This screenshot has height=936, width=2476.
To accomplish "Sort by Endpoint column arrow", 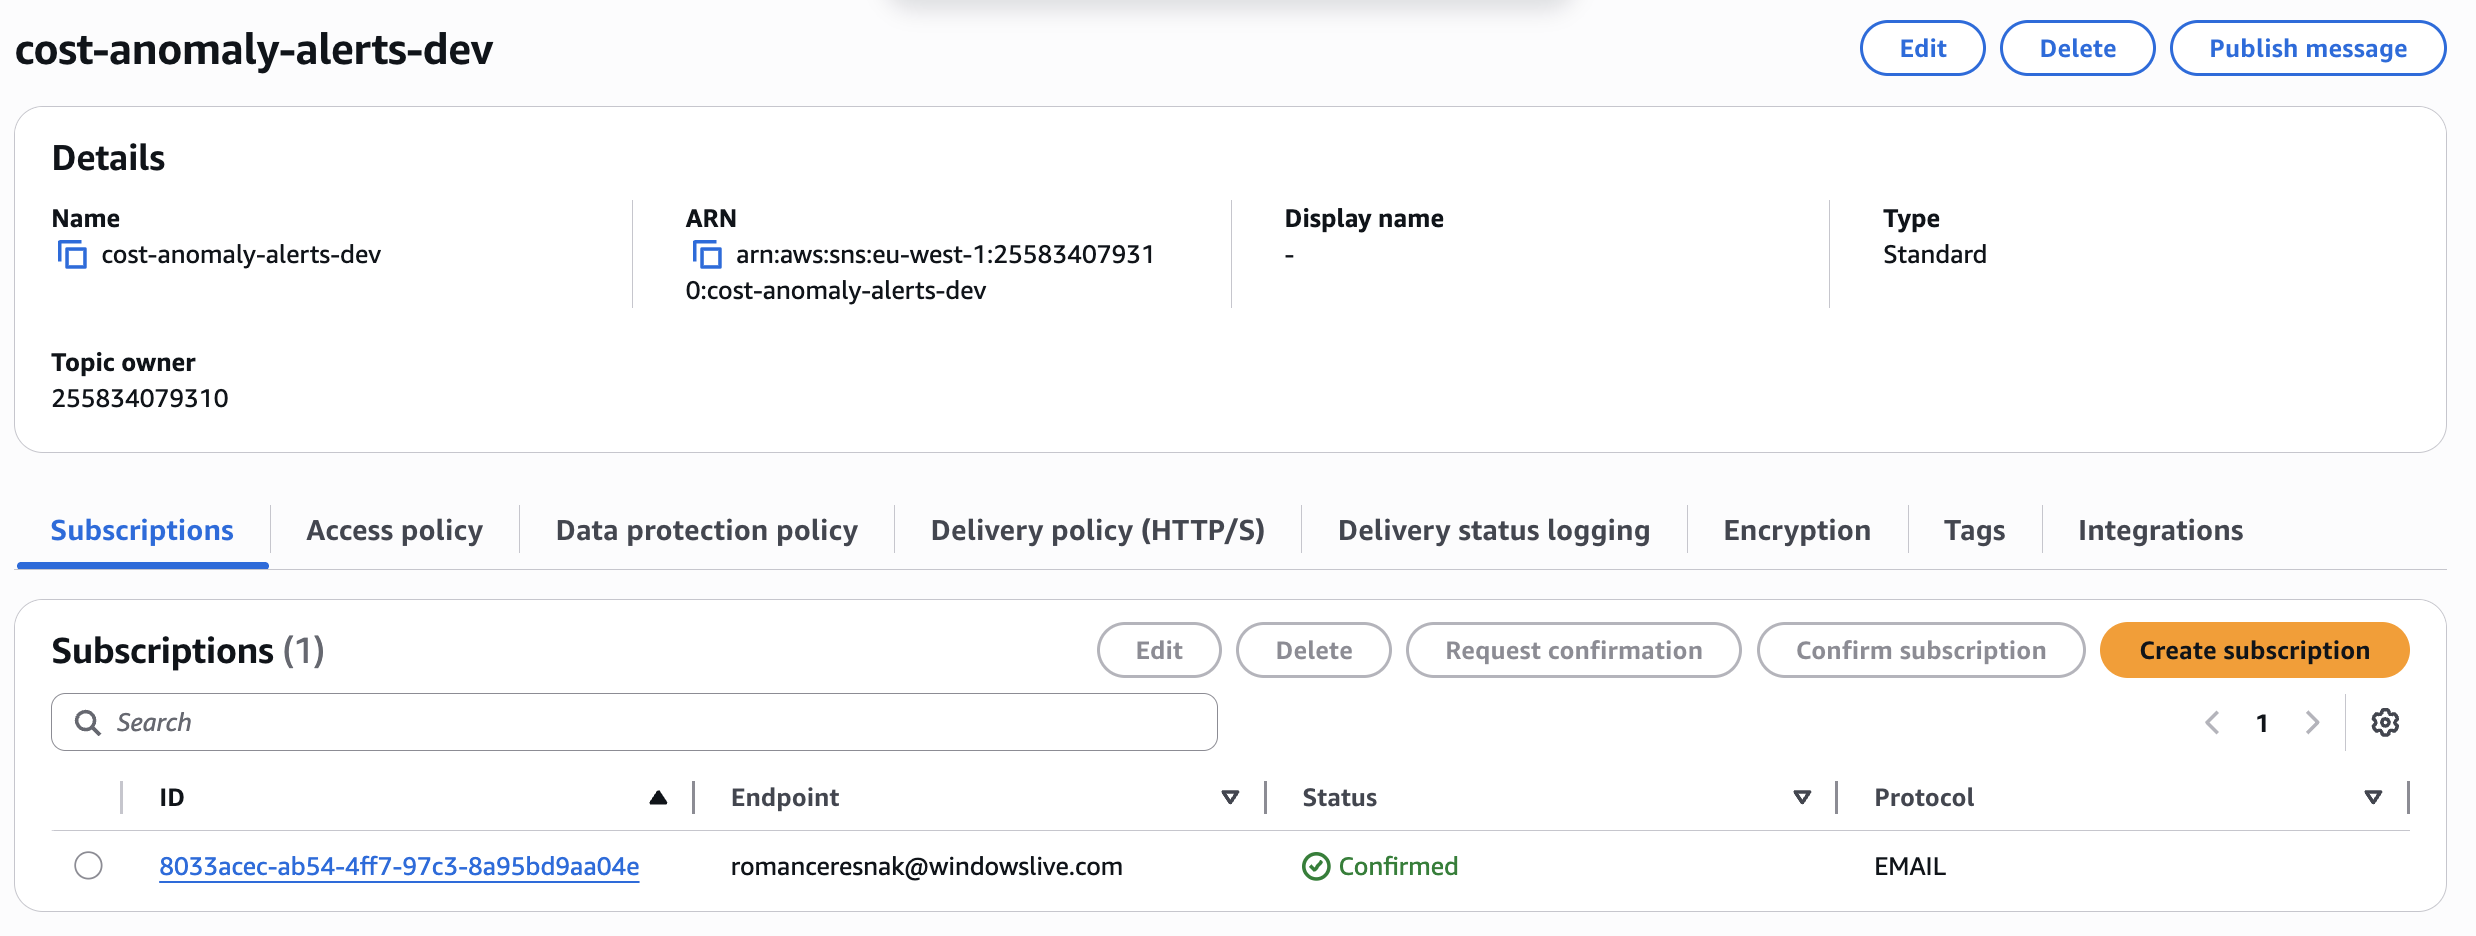I will [x=1230, y=797].
